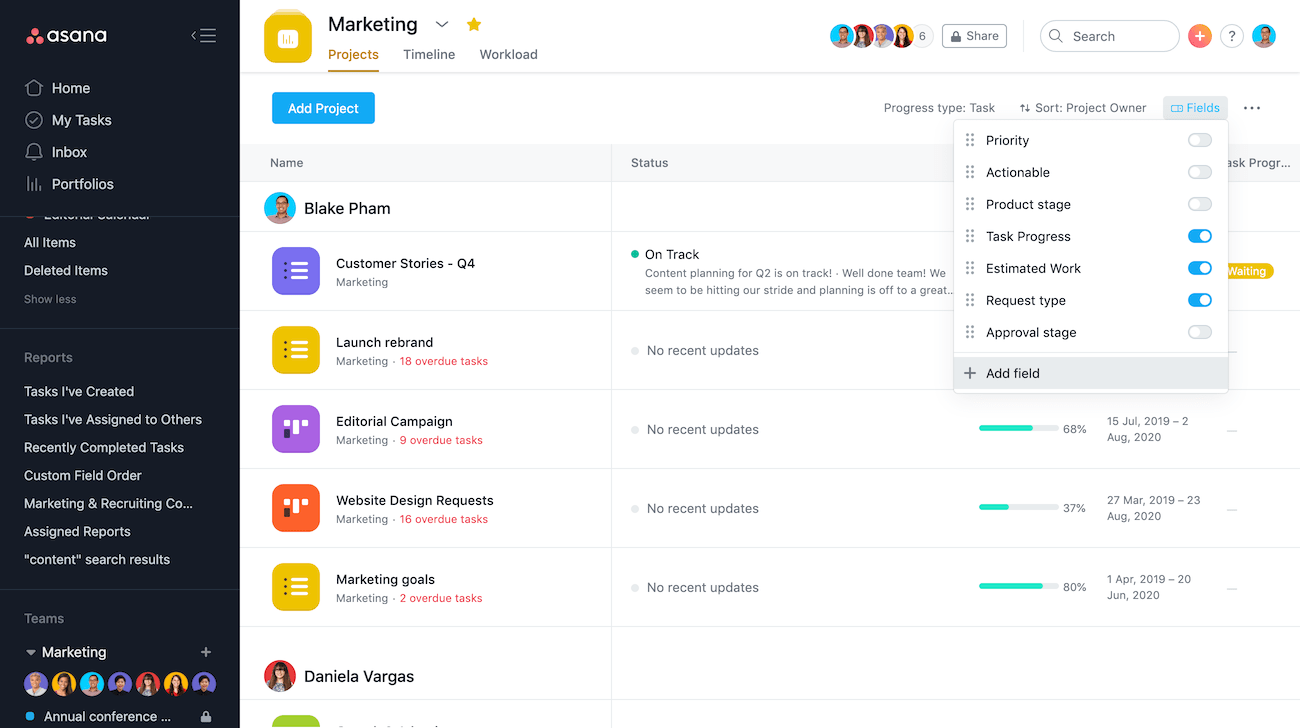
Task: Open the help question mark icon
Action: point(1232,36)
